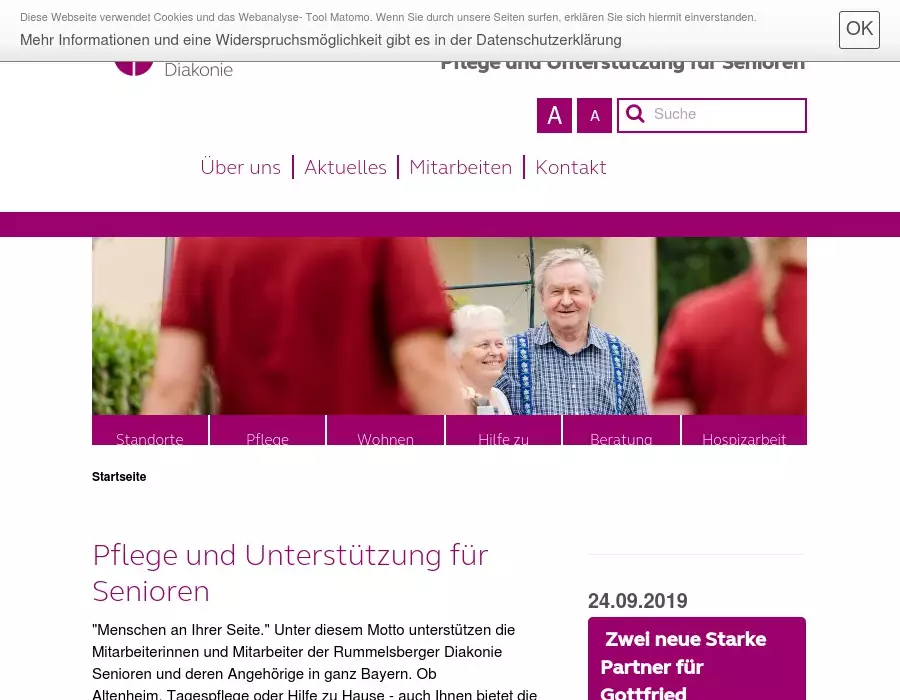Image resolution: width=900 pixels, height=700 pixels.
Task: Click the Pflege und Unterstützung für Senioren heading
Action: (x=290, y=573)
